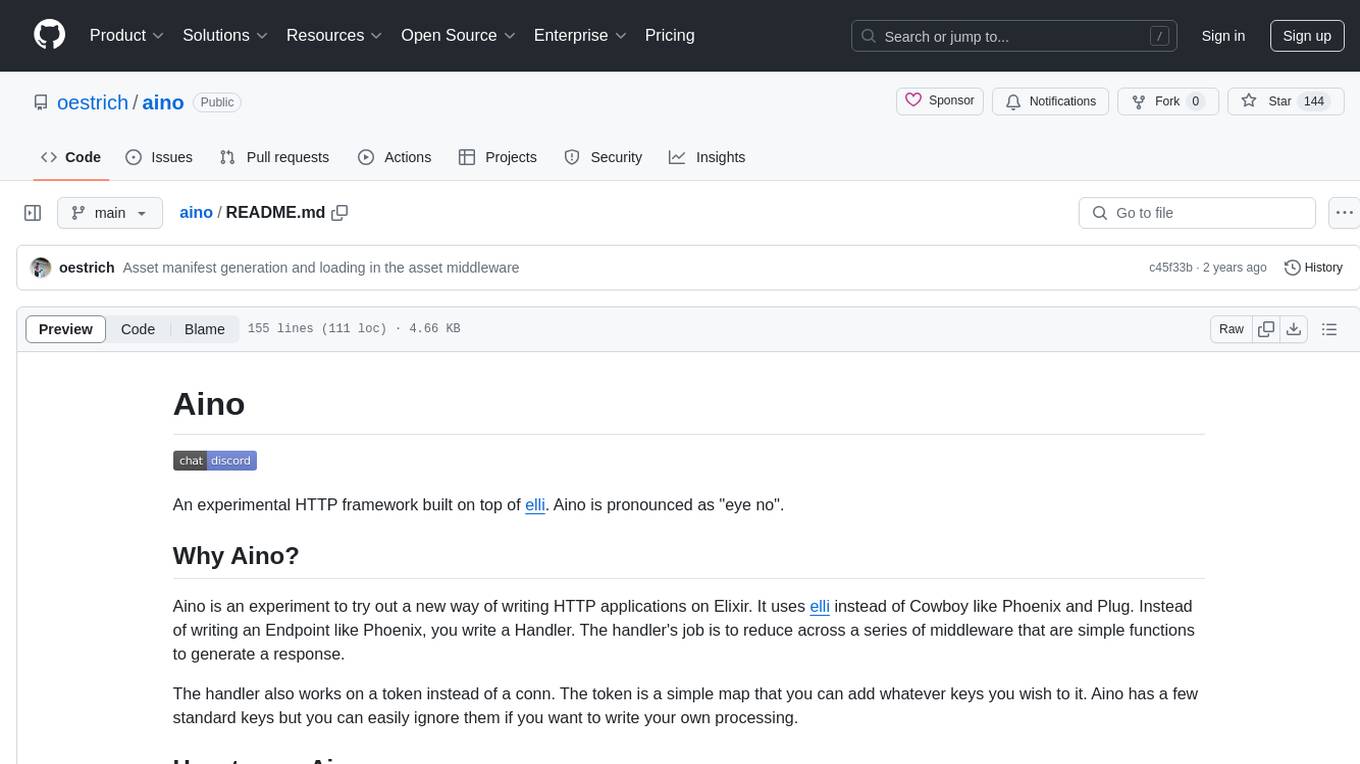This screenshot has height=764, width=1360.
Task: Open the chat discord badge
Action: pyautogui.click(x=215, y=460)
